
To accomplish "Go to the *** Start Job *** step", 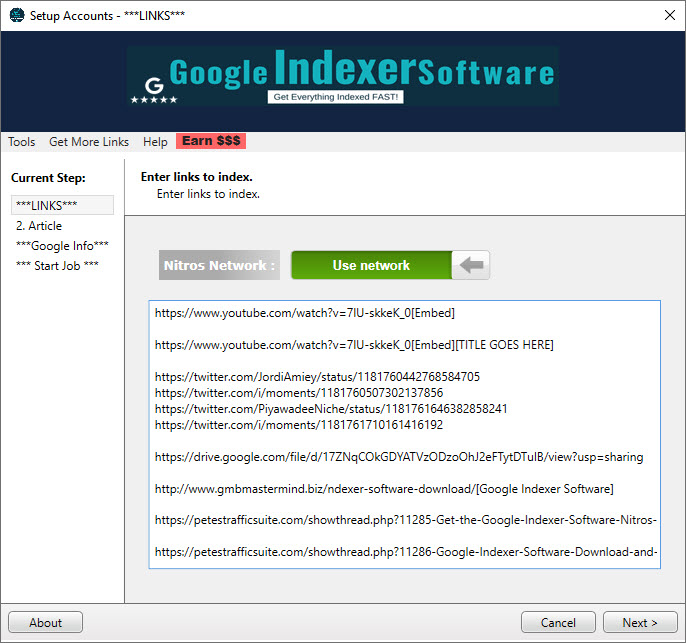I will (57, 266).
